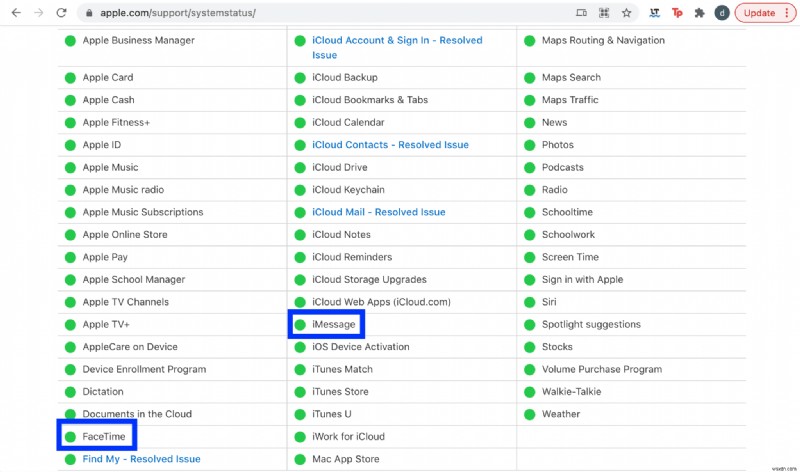
Task: Click the browser forward arrow
Action: pos(38,13)
